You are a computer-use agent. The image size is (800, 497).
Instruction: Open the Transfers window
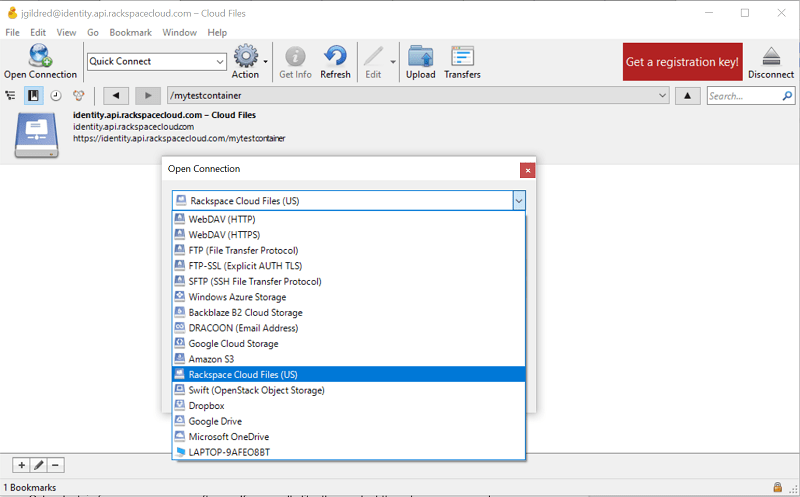tap(462, 61)
